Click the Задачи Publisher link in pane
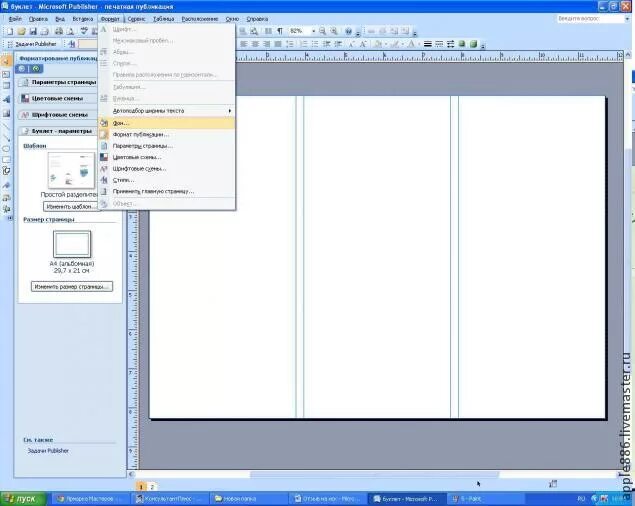The height and width of the screenshot is (506, 635). [48, 451]
